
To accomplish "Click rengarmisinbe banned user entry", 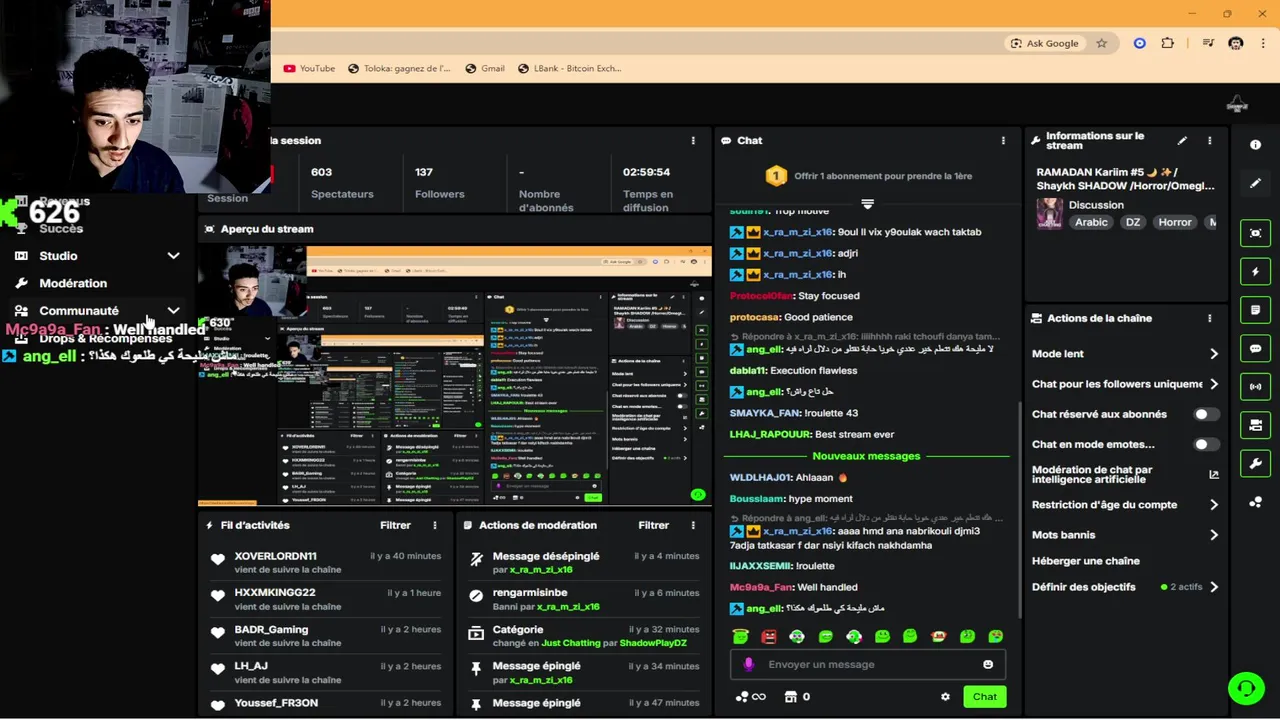I will [x=530, y=593].
